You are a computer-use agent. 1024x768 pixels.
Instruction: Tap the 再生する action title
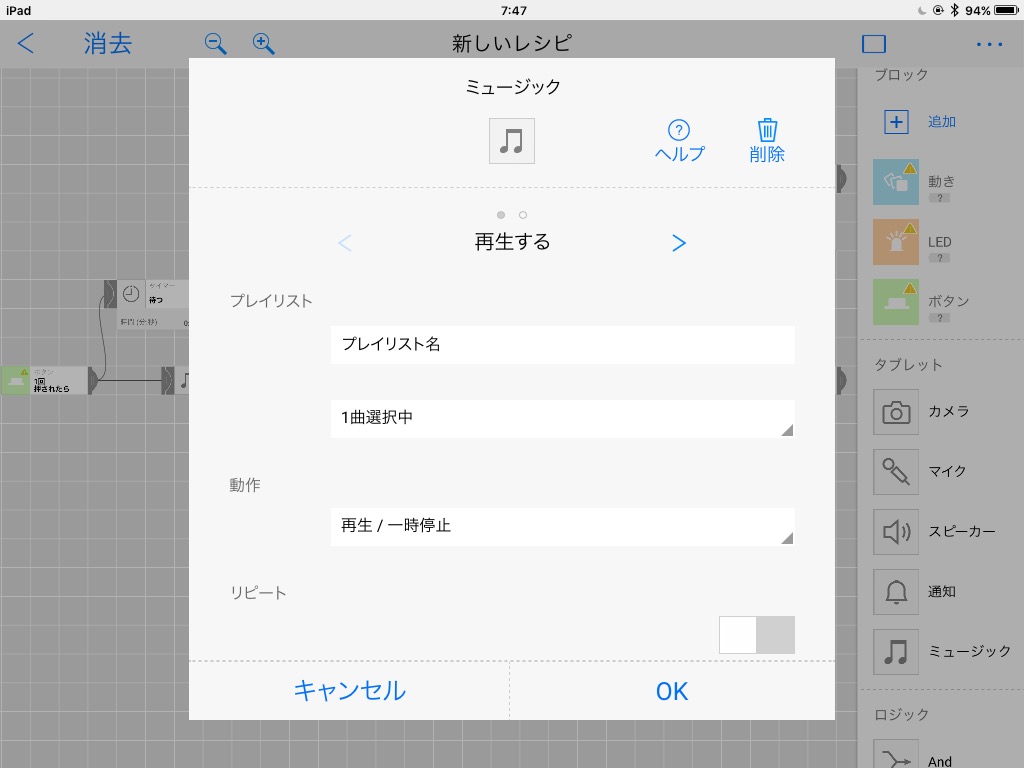point(513,242)
